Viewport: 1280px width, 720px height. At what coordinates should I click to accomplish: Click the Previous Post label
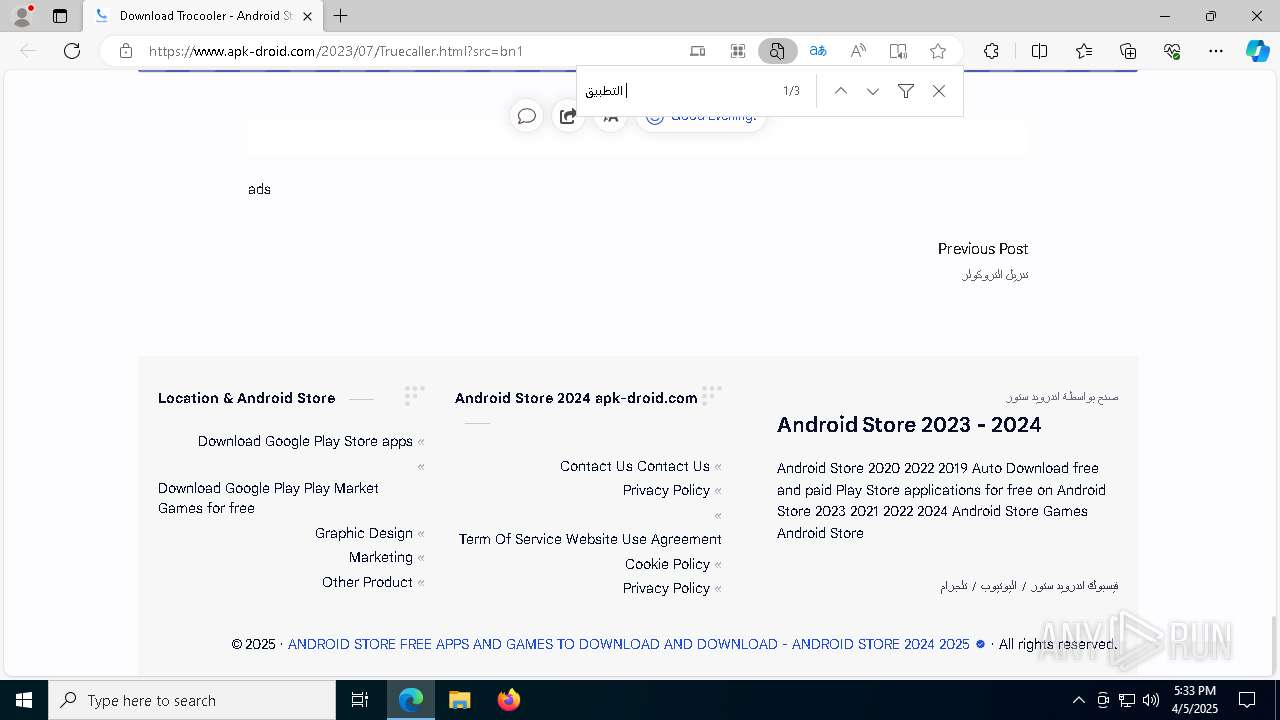pos(983,249)
